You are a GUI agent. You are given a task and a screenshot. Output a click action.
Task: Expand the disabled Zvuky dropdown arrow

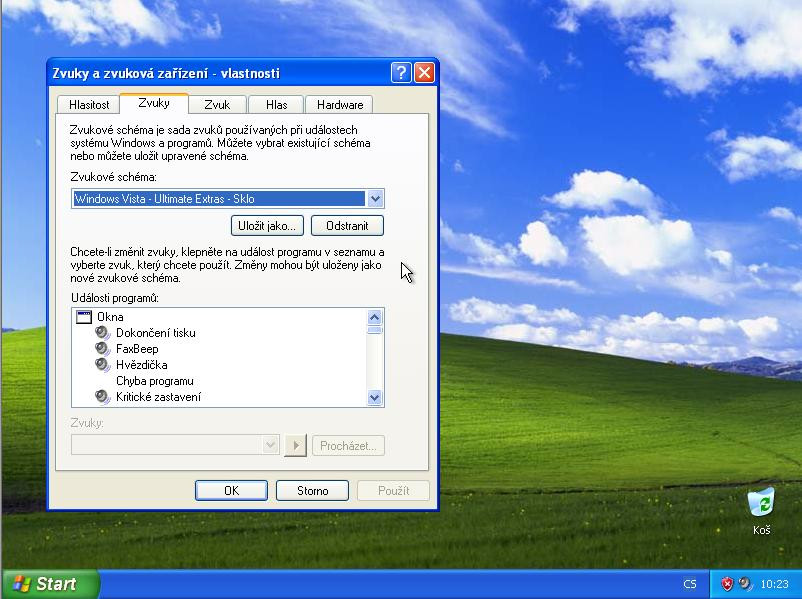(x=271, y=445)
